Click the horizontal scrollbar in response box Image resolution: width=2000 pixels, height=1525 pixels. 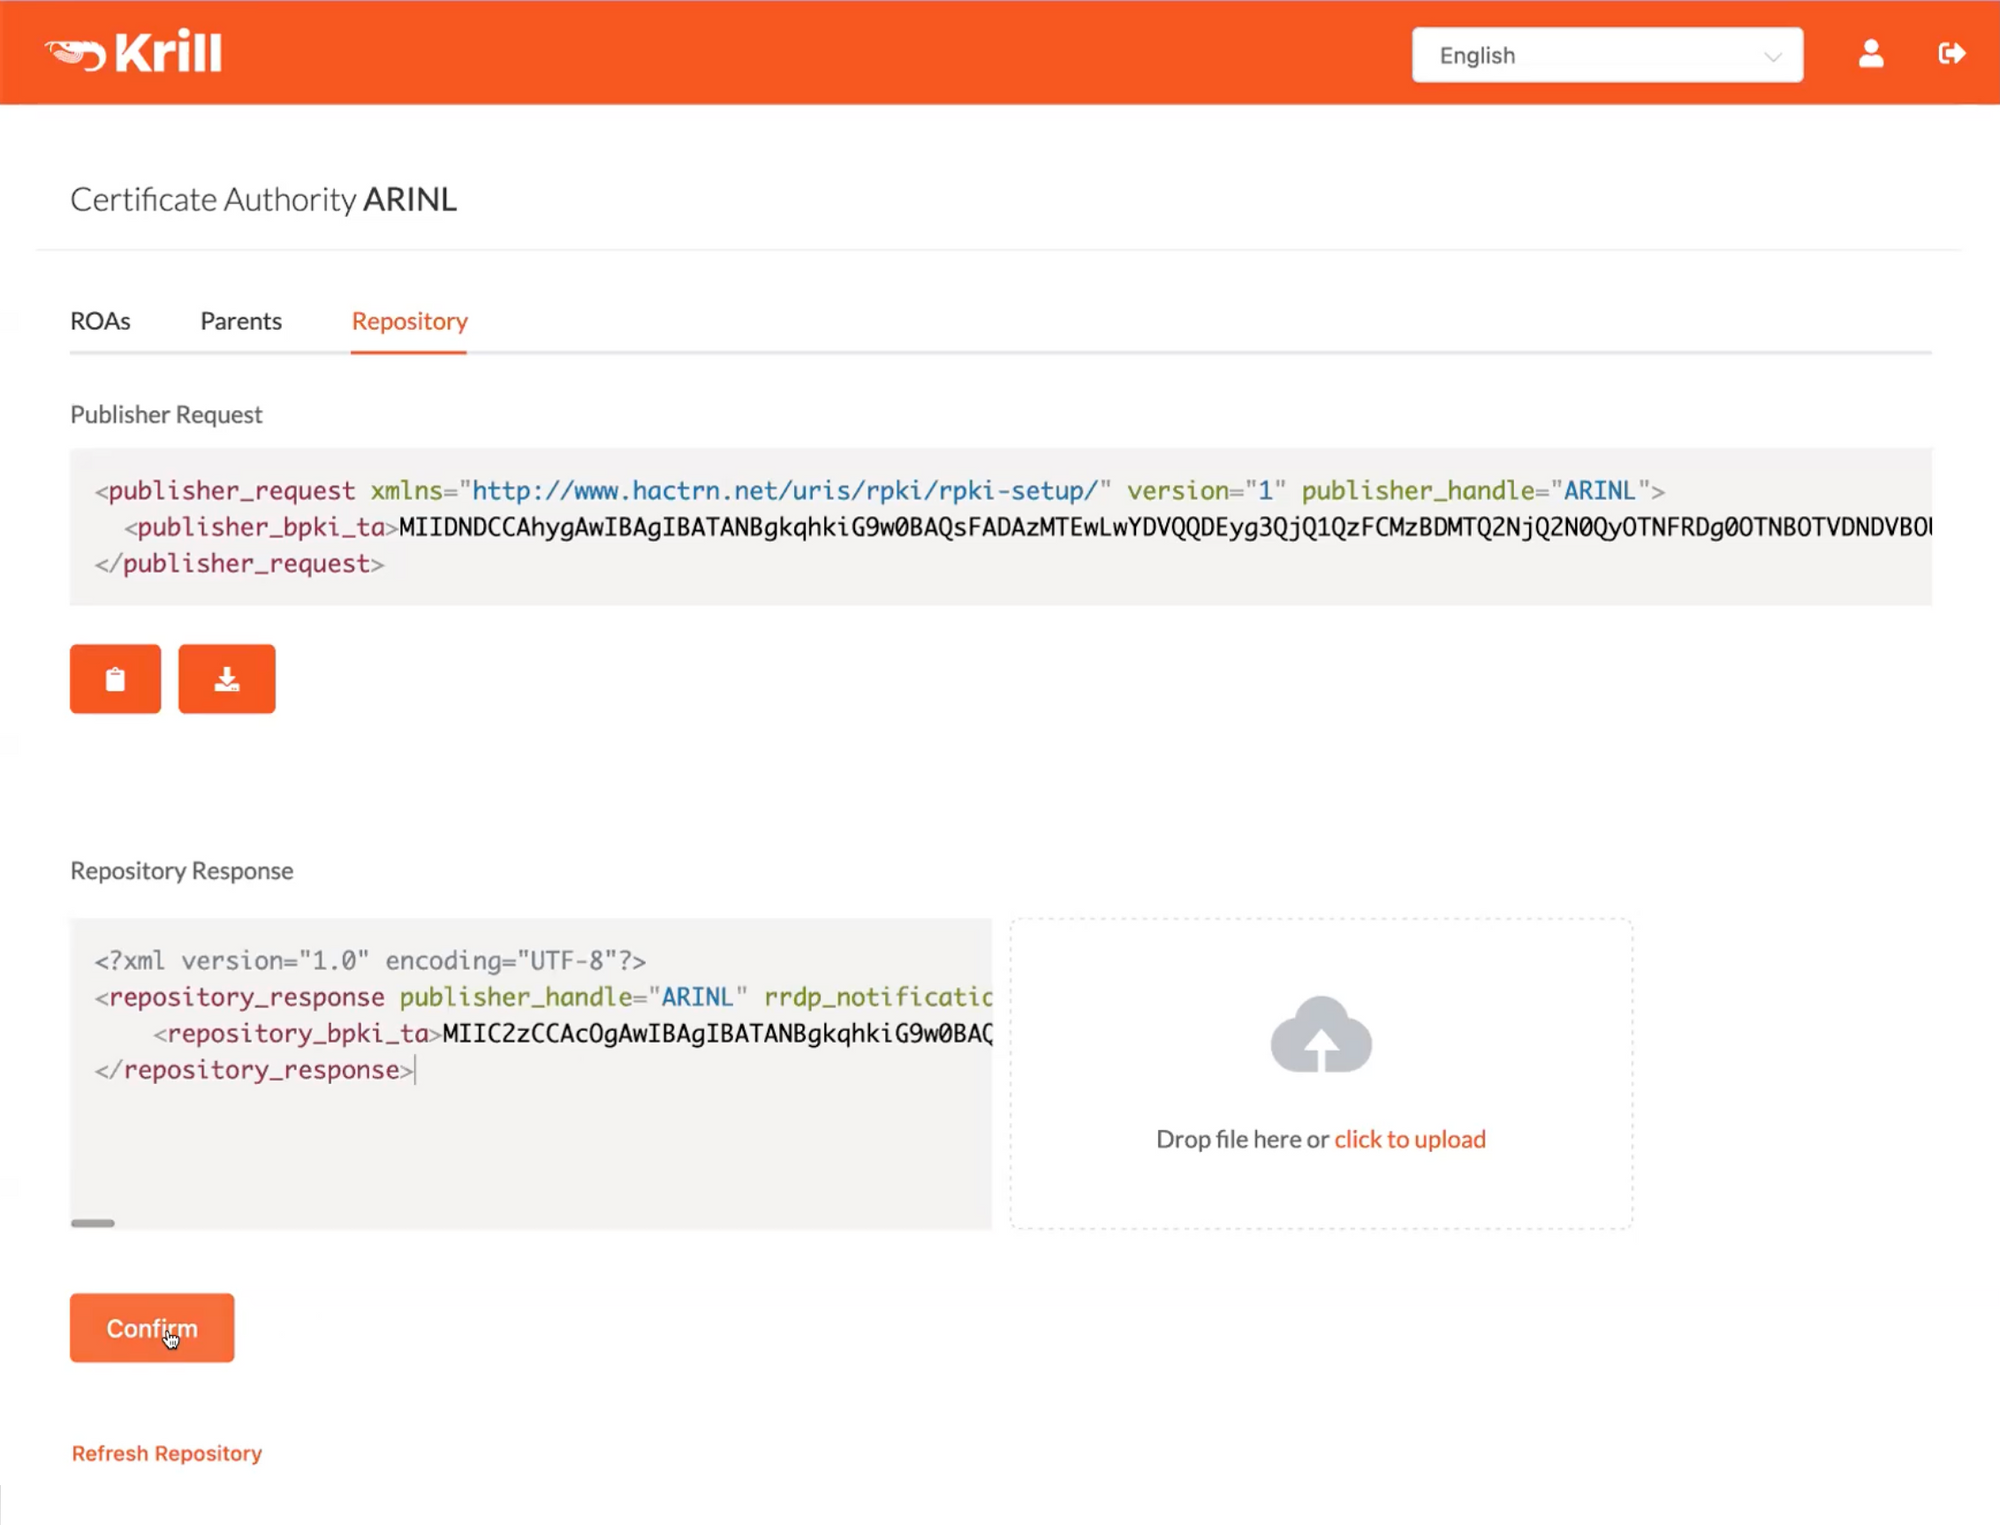pos(93,1223)
